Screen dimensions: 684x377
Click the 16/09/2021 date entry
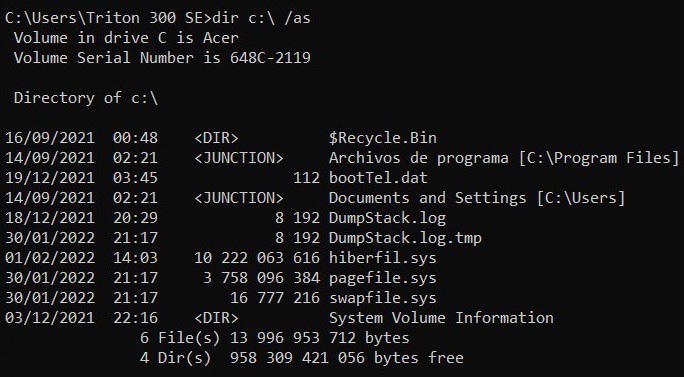pos(50,138)
